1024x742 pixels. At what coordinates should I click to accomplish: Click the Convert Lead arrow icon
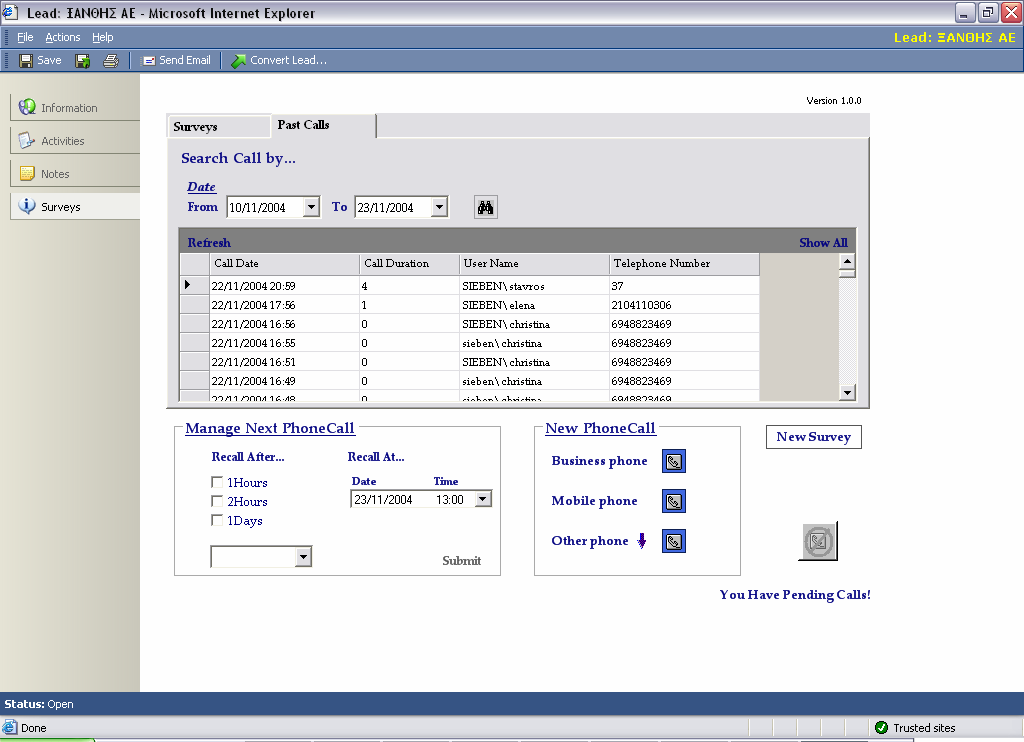pyautogui.click(x=238, y=61)
